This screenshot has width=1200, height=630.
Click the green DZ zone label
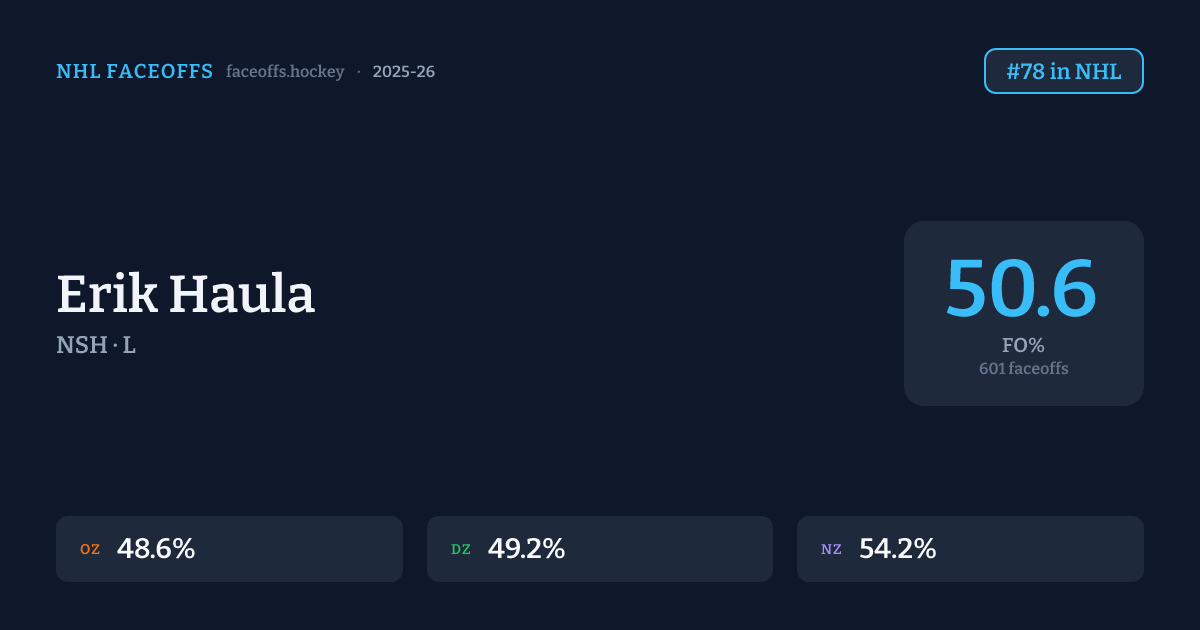[x=461, y=550]
